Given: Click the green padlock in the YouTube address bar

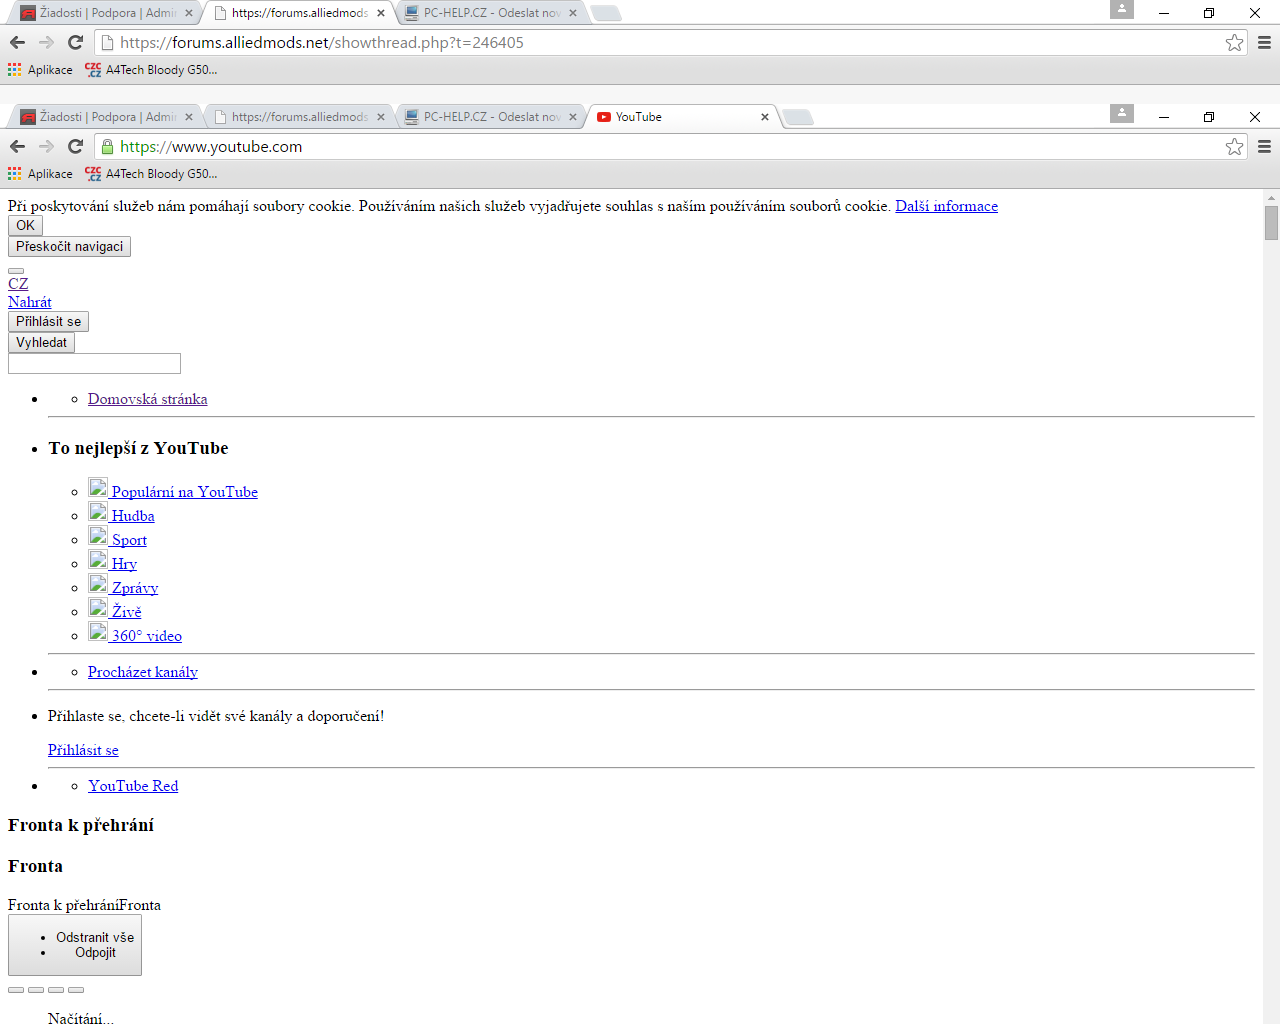Looking at the screenshot, I should click(x=108, y=147).
